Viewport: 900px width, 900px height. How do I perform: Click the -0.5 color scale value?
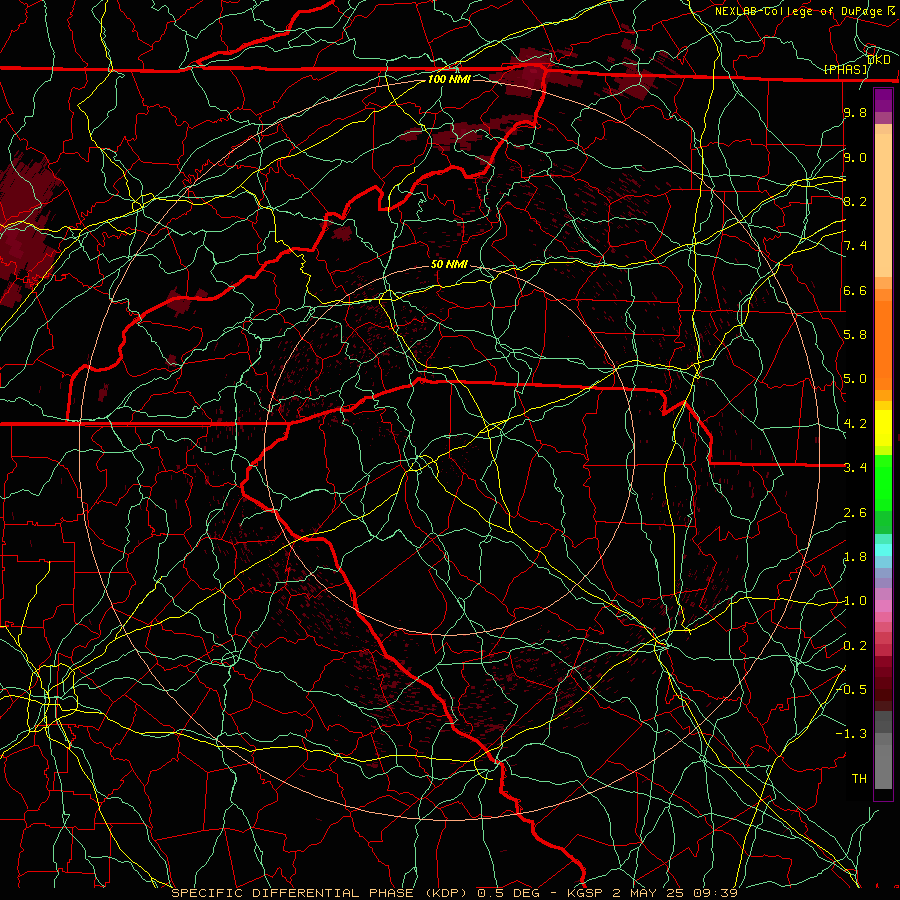click(x=852, y=690)
